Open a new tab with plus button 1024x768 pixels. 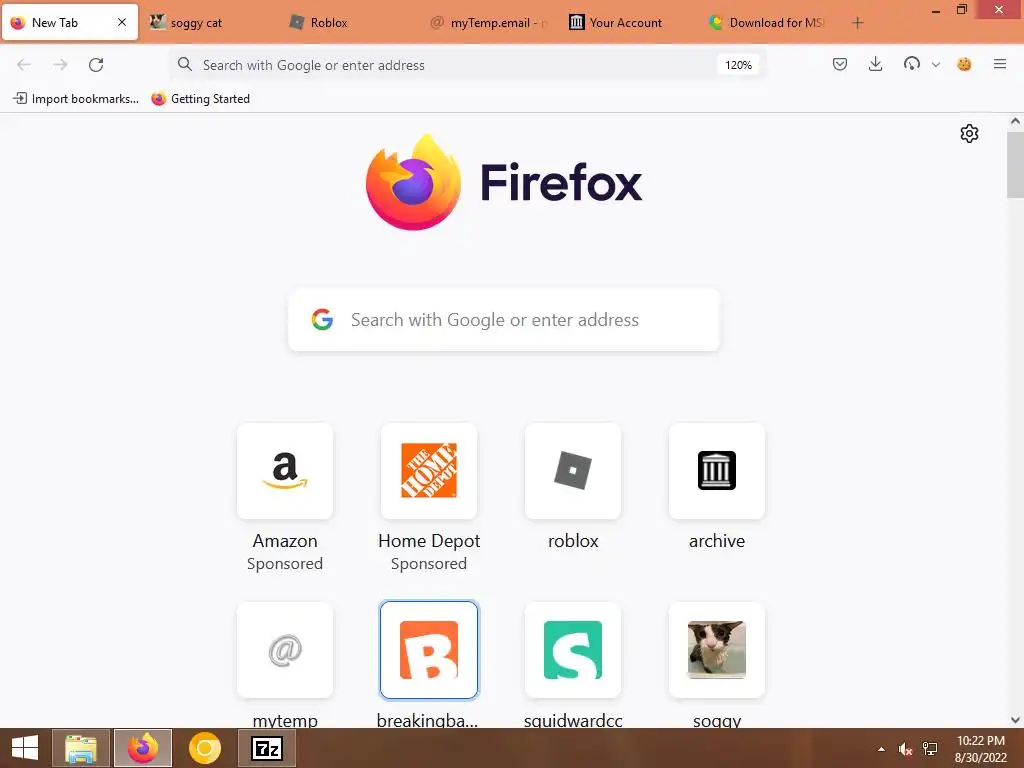[x=857, y=23]
